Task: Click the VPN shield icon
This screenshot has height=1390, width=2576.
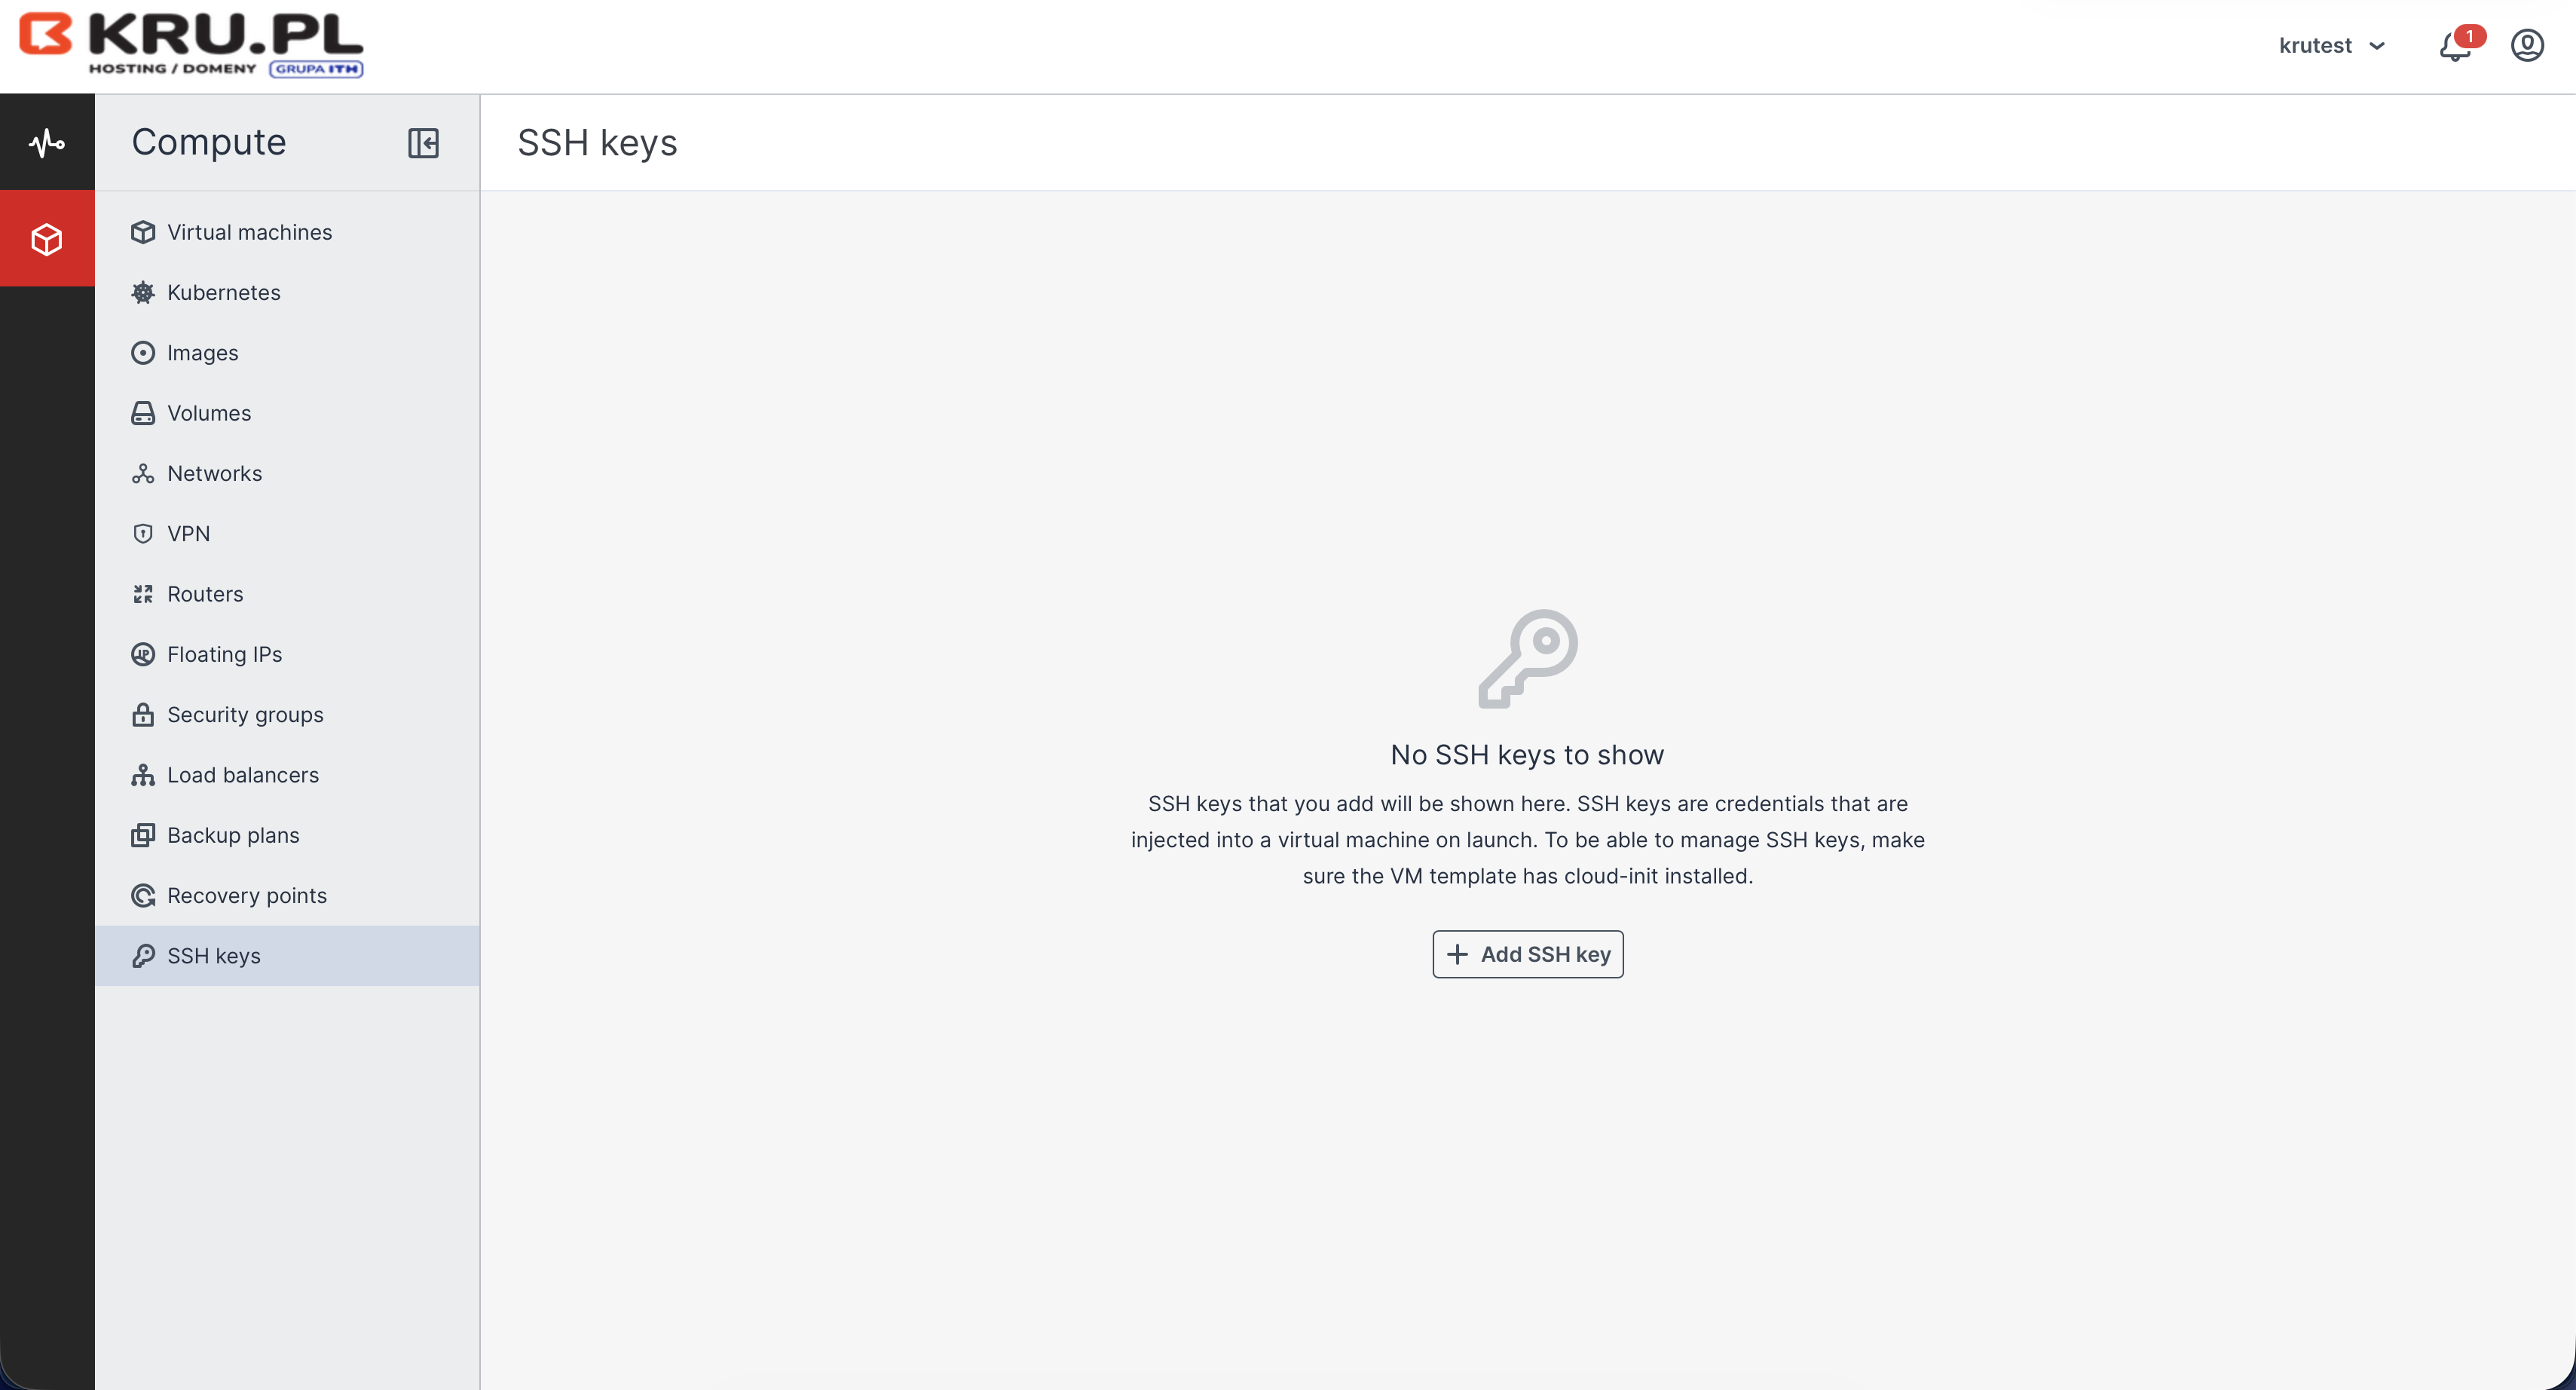Action: (143, 534)
